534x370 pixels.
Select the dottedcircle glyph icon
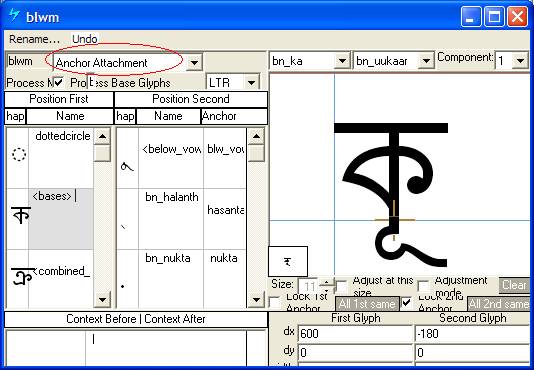(19, 154)
